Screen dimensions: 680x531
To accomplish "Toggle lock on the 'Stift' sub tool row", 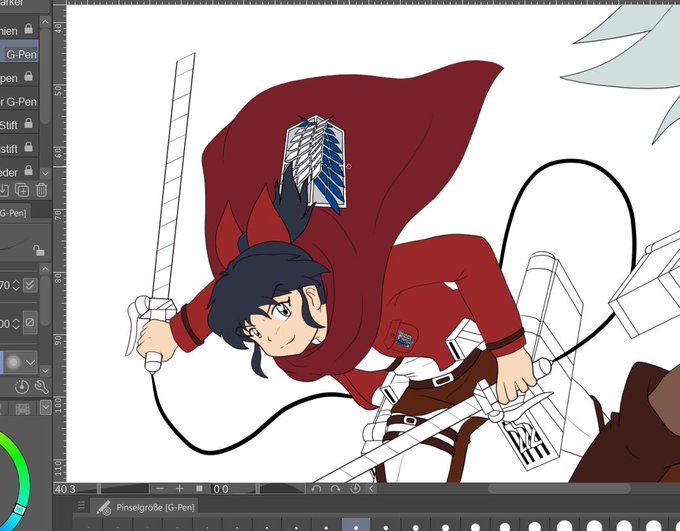I will coord(28,124).
